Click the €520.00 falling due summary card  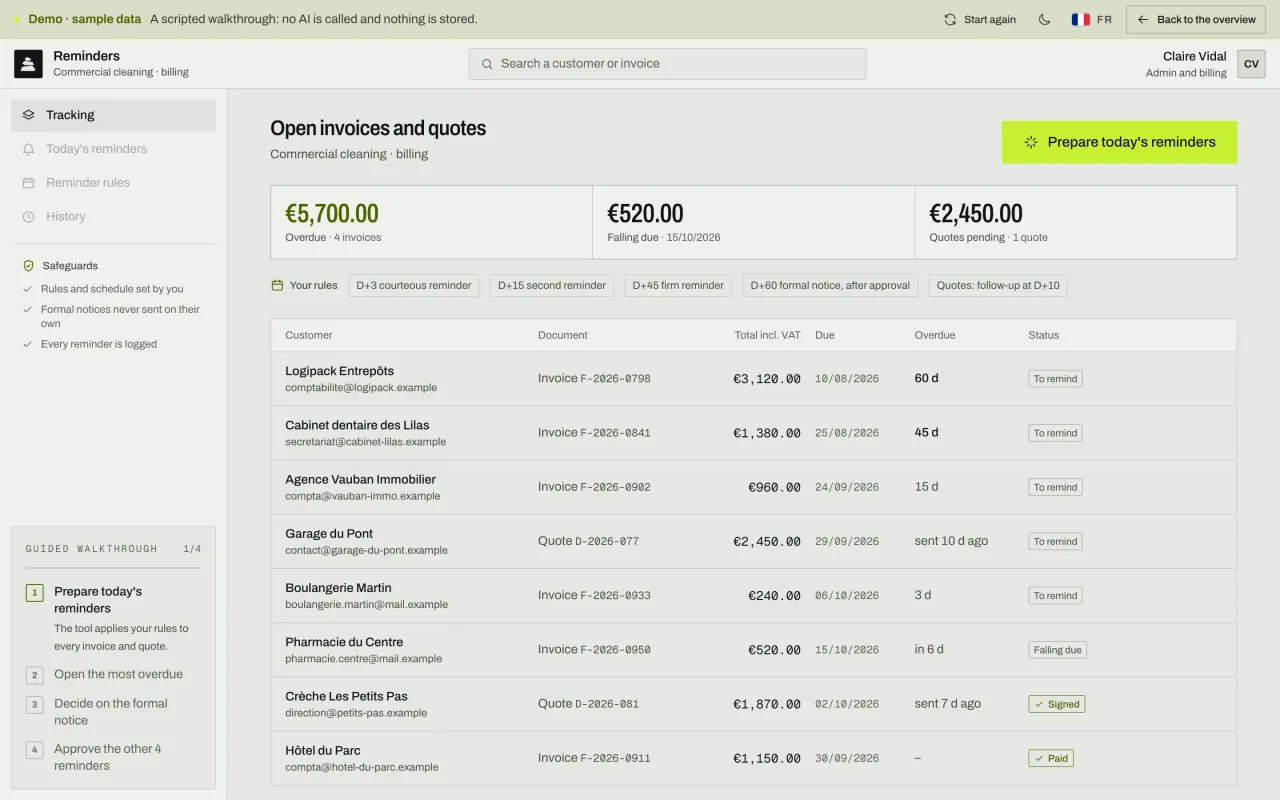[x=753, y=222]
